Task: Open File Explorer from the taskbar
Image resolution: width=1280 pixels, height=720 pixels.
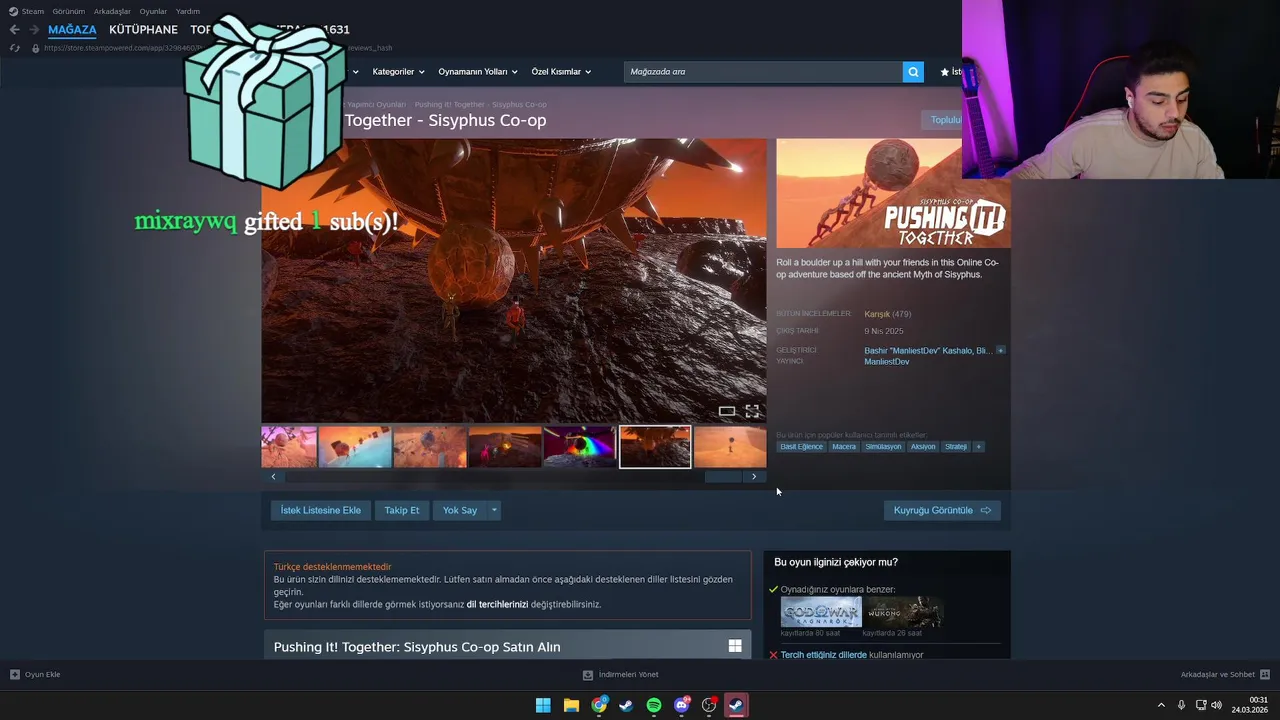Action: coord(571,705)
